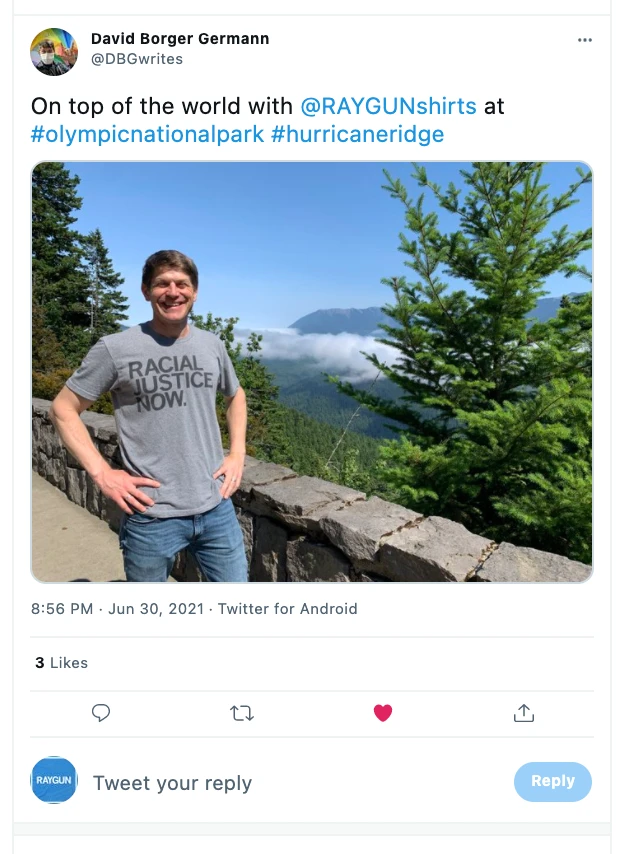The width and height of the screenshot is (628, 854).
Task: Open the three-dot more options menu
Action: click(585, 40)
